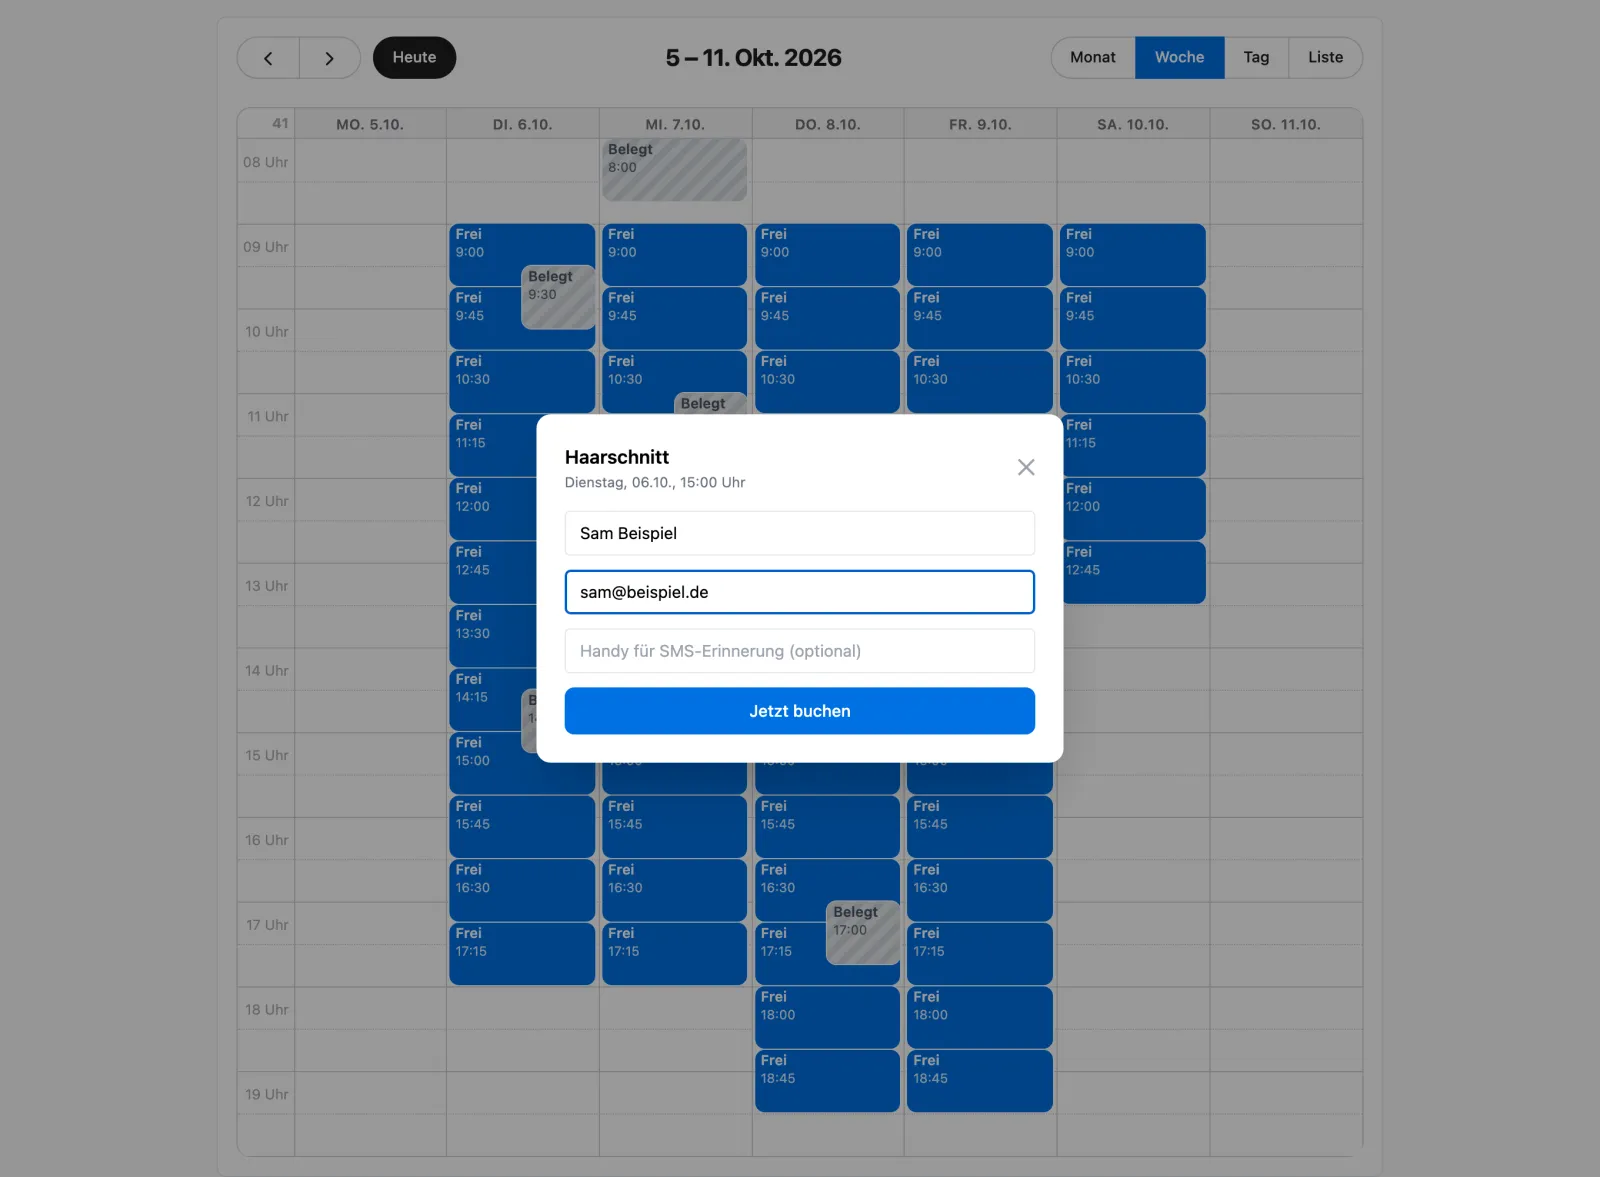Pick Thursday 9:45 Frei slot

point(827,318)
